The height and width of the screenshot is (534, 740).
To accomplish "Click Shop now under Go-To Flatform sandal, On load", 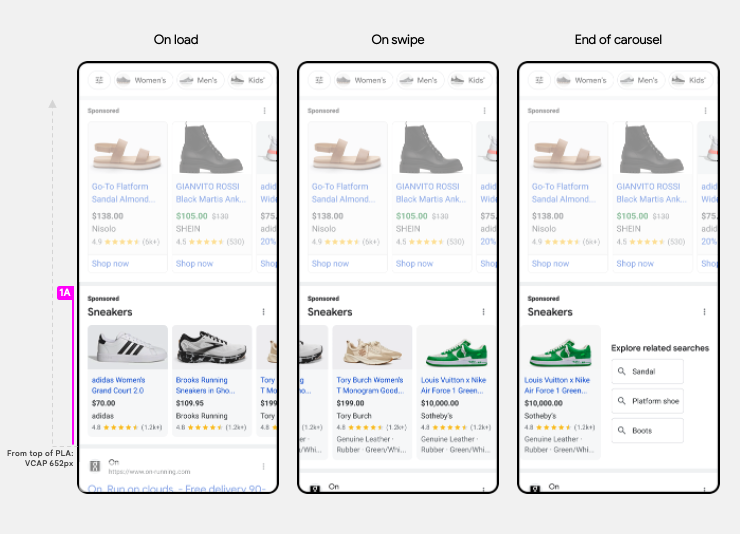I will (110, 264).
